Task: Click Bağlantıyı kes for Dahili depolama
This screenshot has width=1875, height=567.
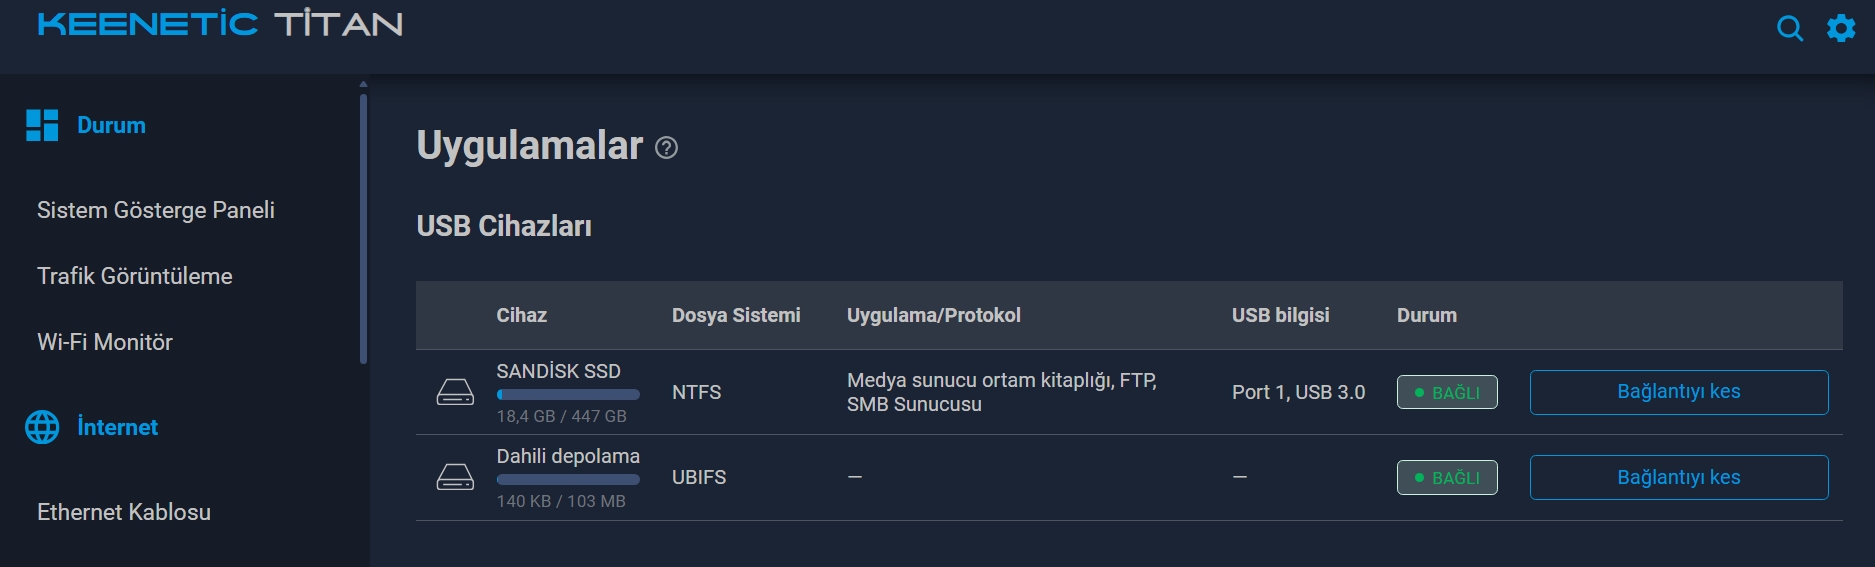Action: [1679, 477]
